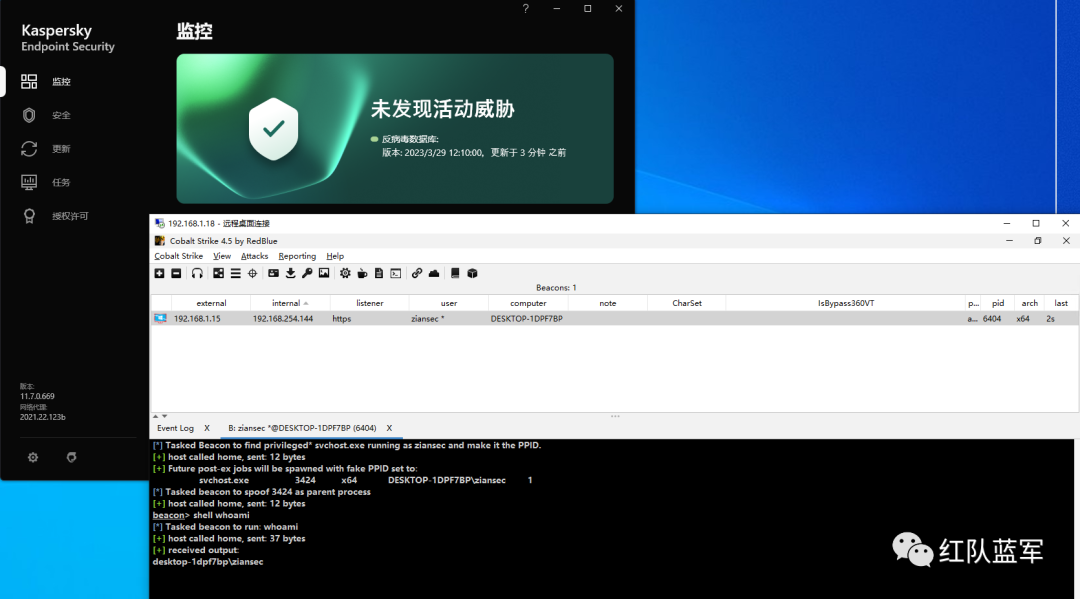Click the terminal scripted web delivery icon
The height and width of the screenshot is (599, 1080).
coord(396,273)
